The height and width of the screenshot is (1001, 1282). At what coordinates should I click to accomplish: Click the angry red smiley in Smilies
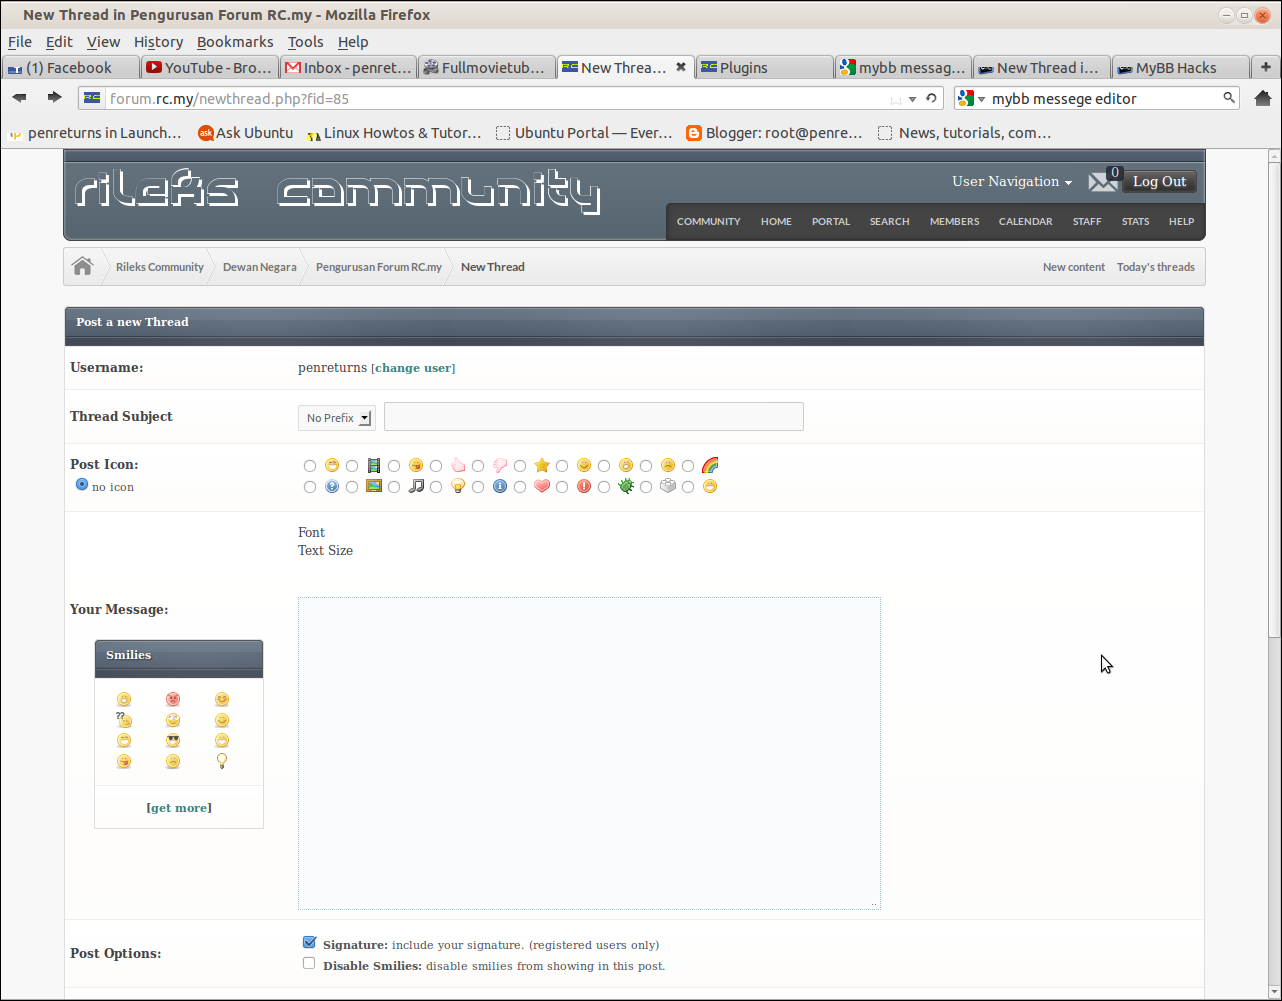tap(173, 699)
